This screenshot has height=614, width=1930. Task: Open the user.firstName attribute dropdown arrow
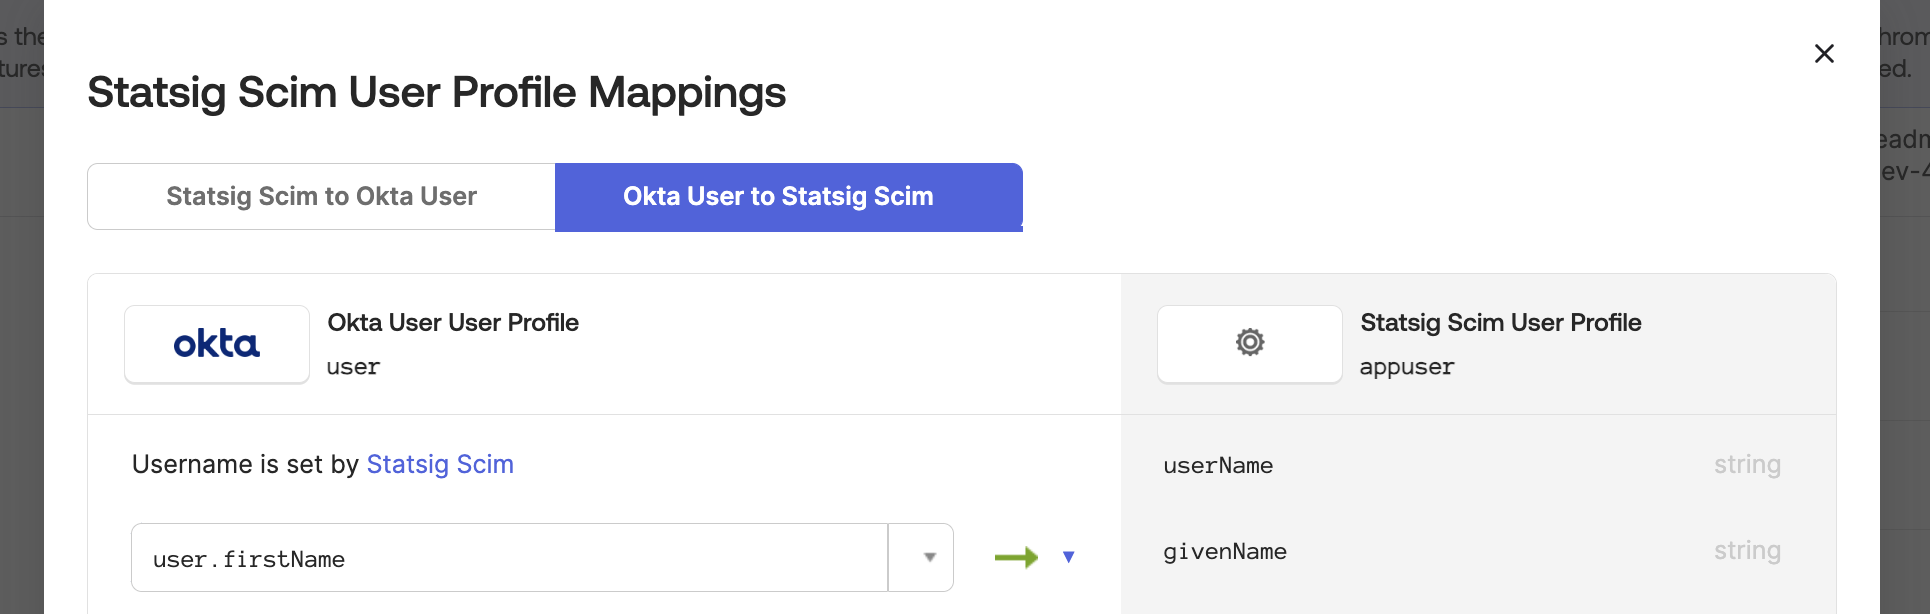(921, 558)
